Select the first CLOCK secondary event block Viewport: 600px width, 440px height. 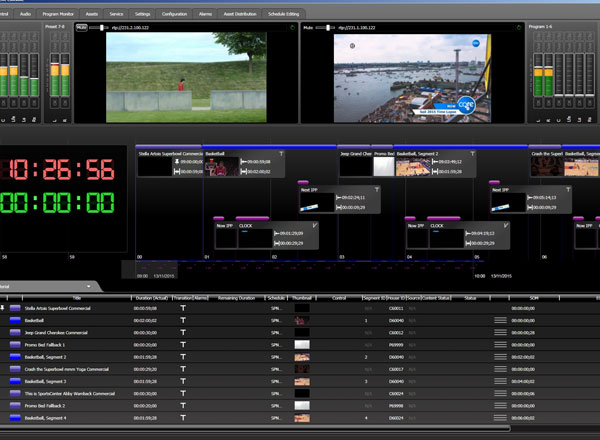pyautogui.click(x=278, y=235)
